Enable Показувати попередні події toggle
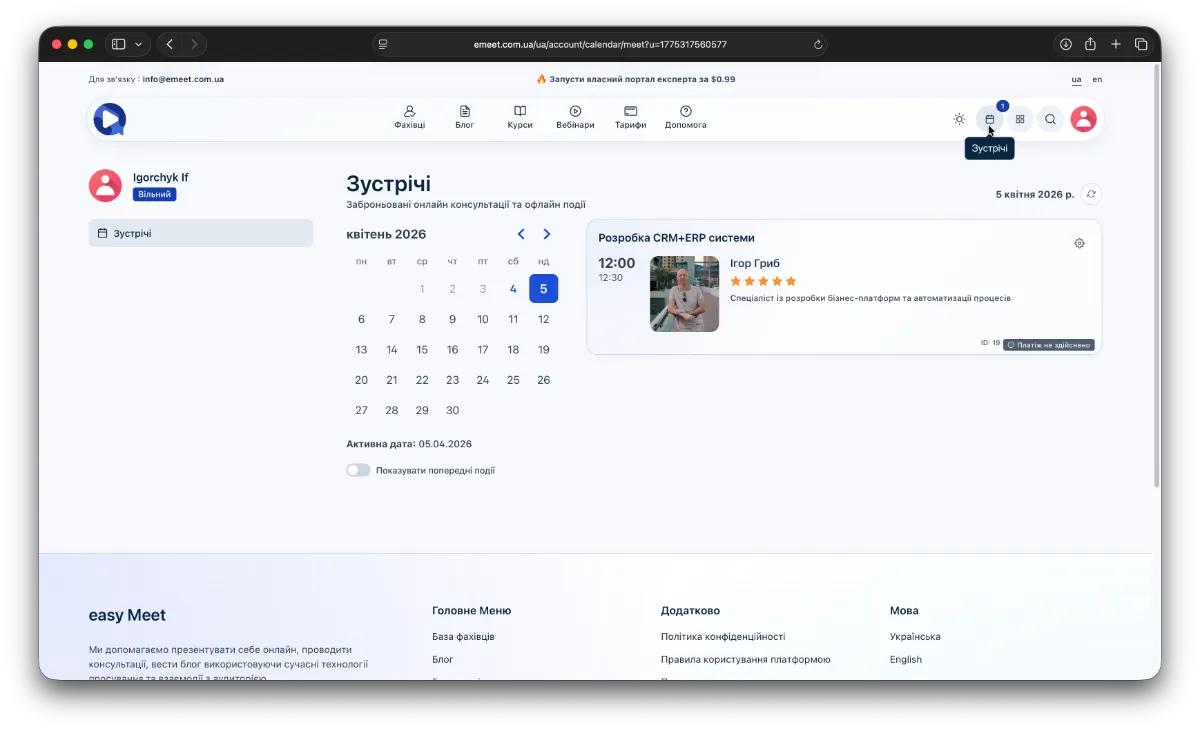The image size is (1200, 731). click(358, 470)
